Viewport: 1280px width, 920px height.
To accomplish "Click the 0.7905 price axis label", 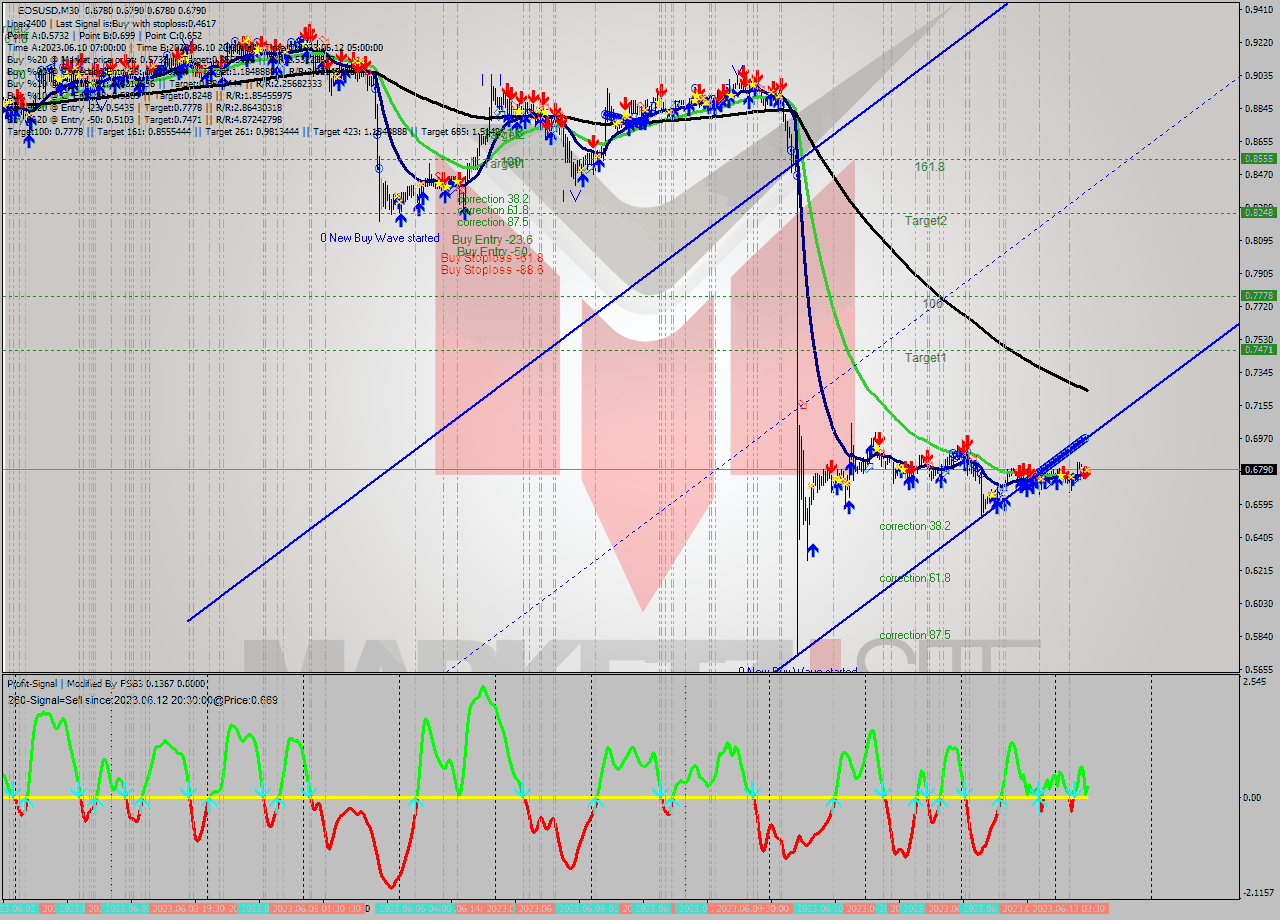I will [1258, 273].
